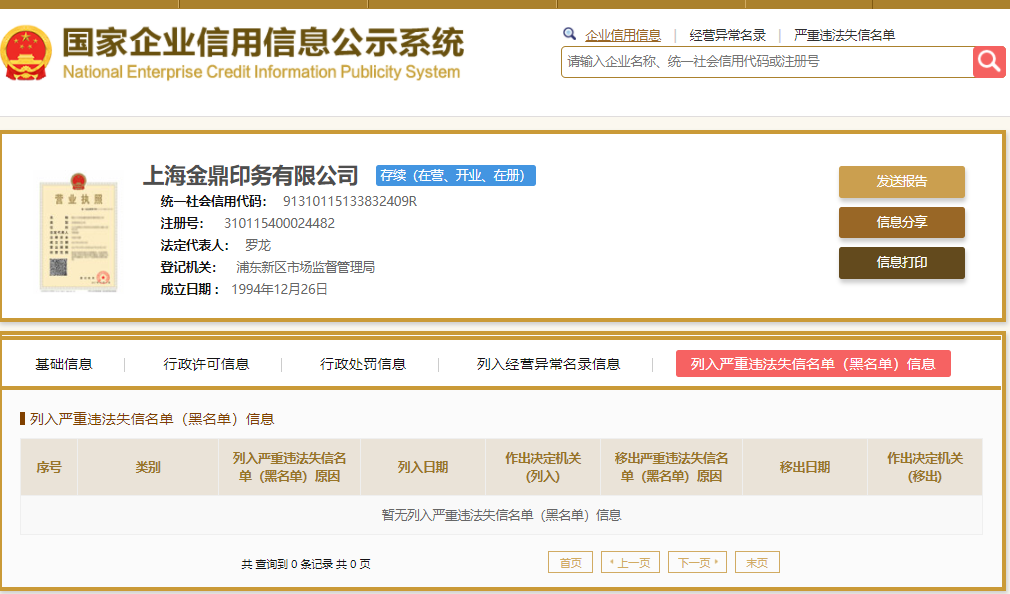Focus the enterprise name search input field

[x=767, y=62]
